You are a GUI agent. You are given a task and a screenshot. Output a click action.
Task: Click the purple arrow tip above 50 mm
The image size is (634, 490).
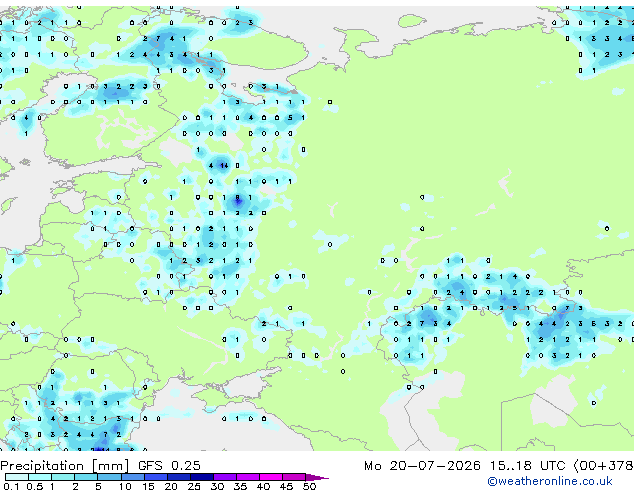point(317,477)
